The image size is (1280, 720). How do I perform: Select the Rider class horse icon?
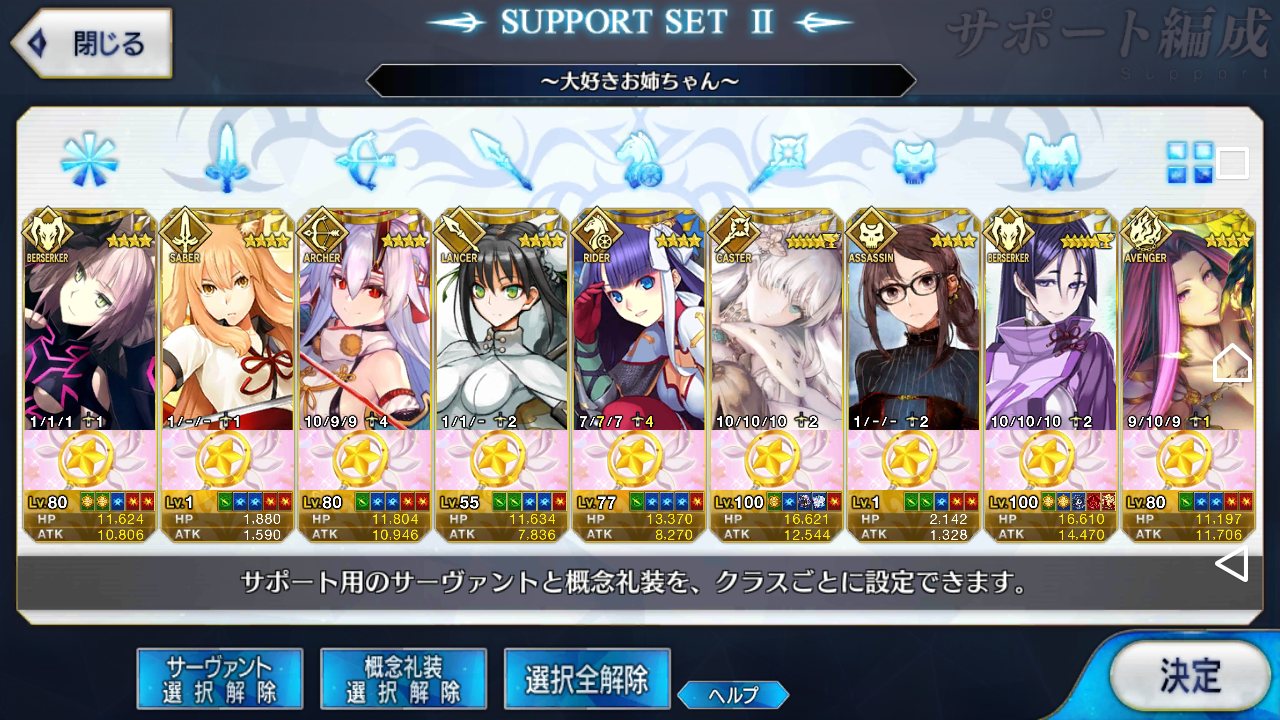(639, 160)
